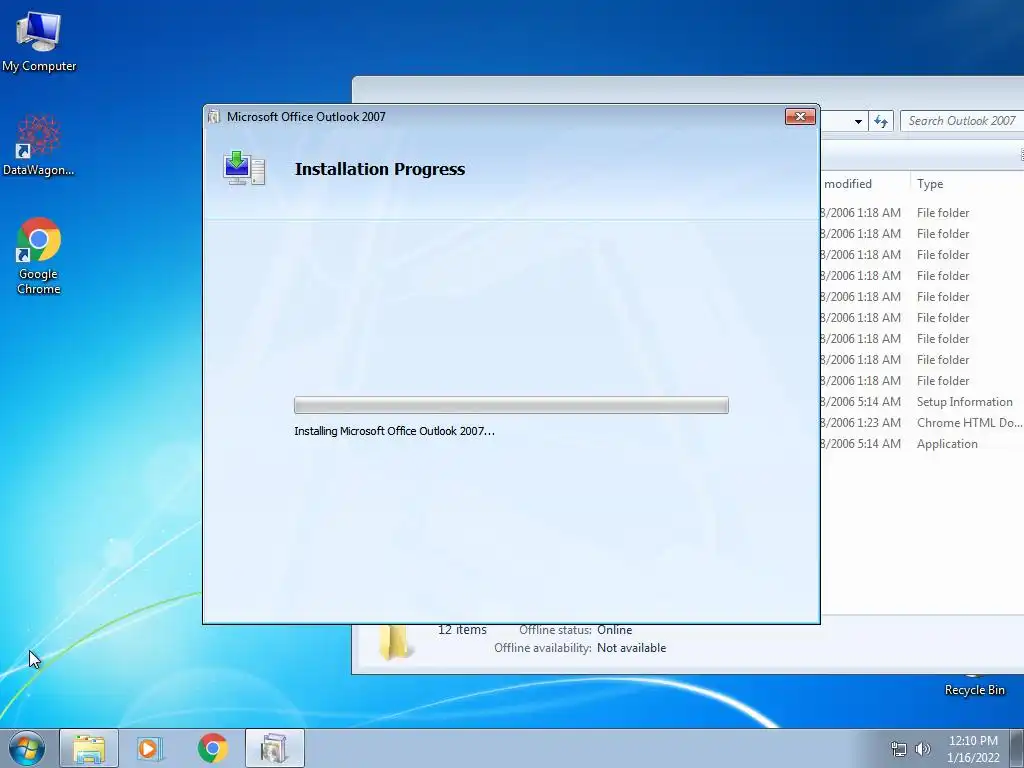Select the Office setup installer taskbar icon
The width and height of the screenshot is (1024, 768).
[274, 748]
